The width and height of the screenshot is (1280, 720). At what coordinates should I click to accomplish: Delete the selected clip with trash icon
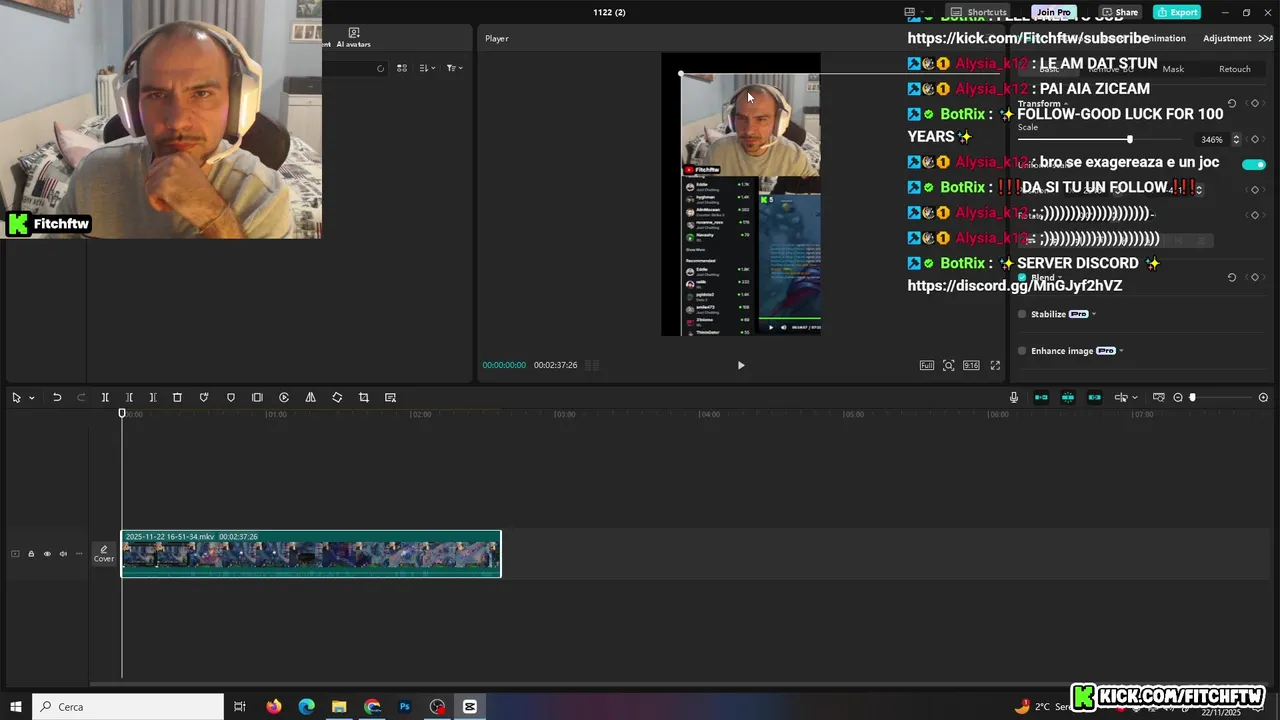click(177, 397)
